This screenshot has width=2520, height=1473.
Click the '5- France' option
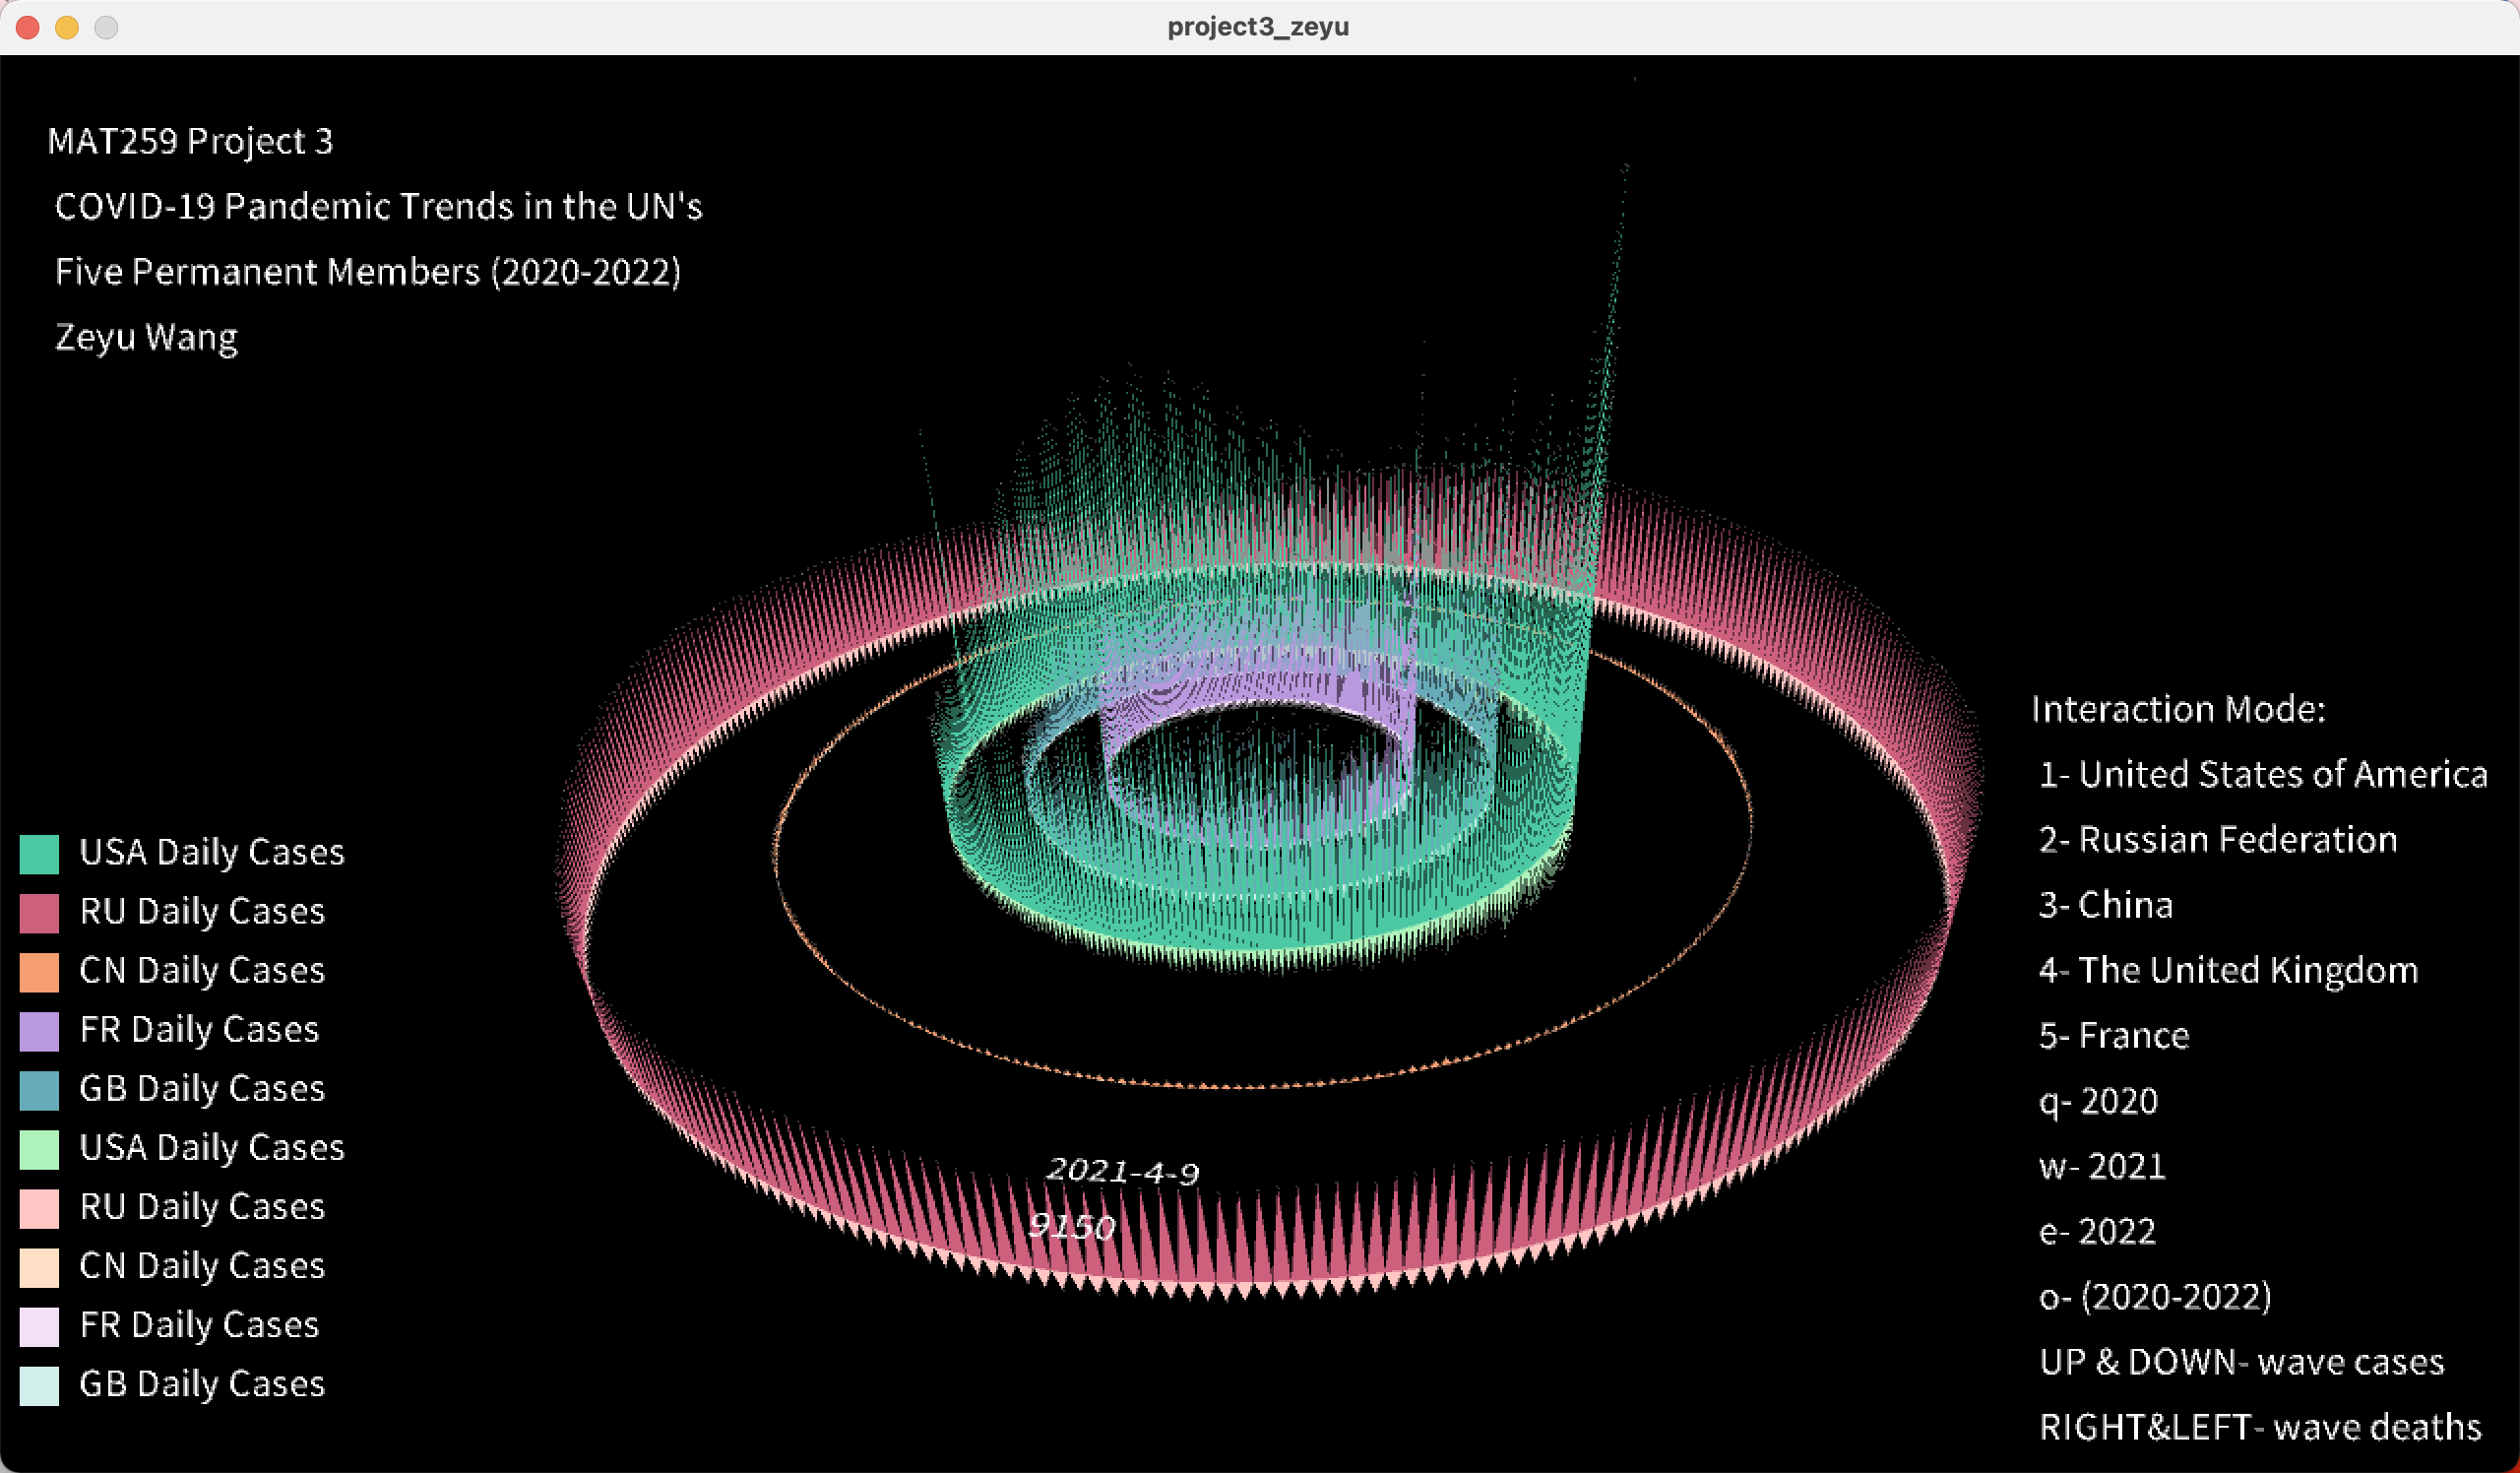pyautogui.click(x=2113, y=1036)
